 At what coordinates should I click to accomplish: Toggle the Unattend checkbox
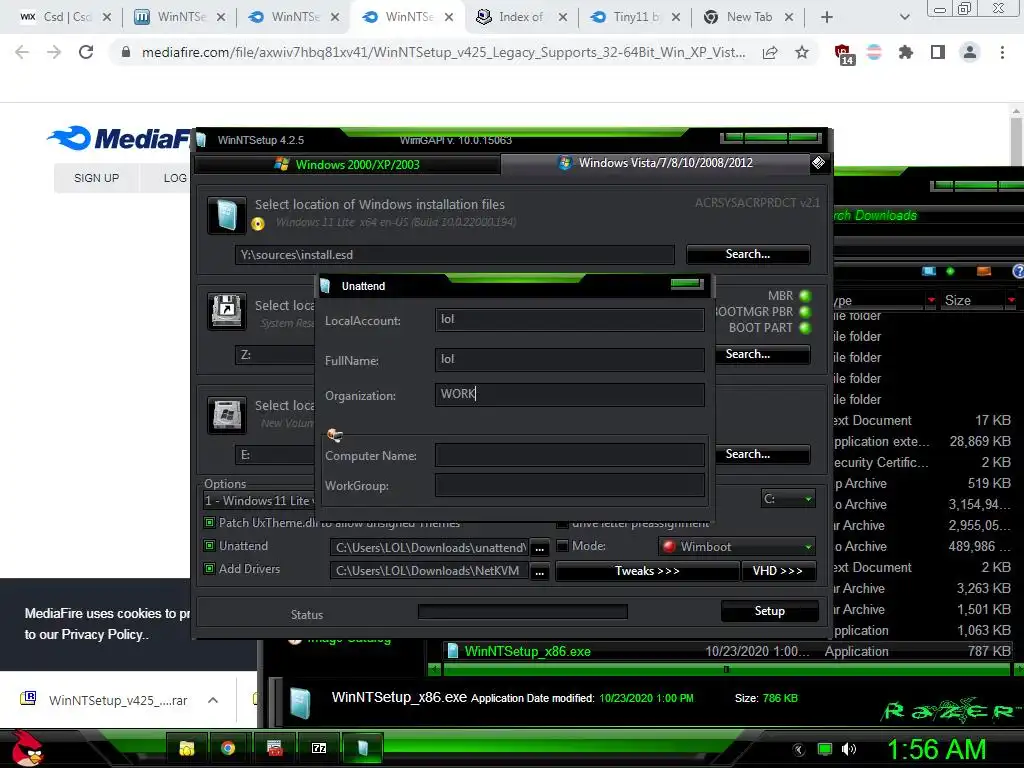210,545
